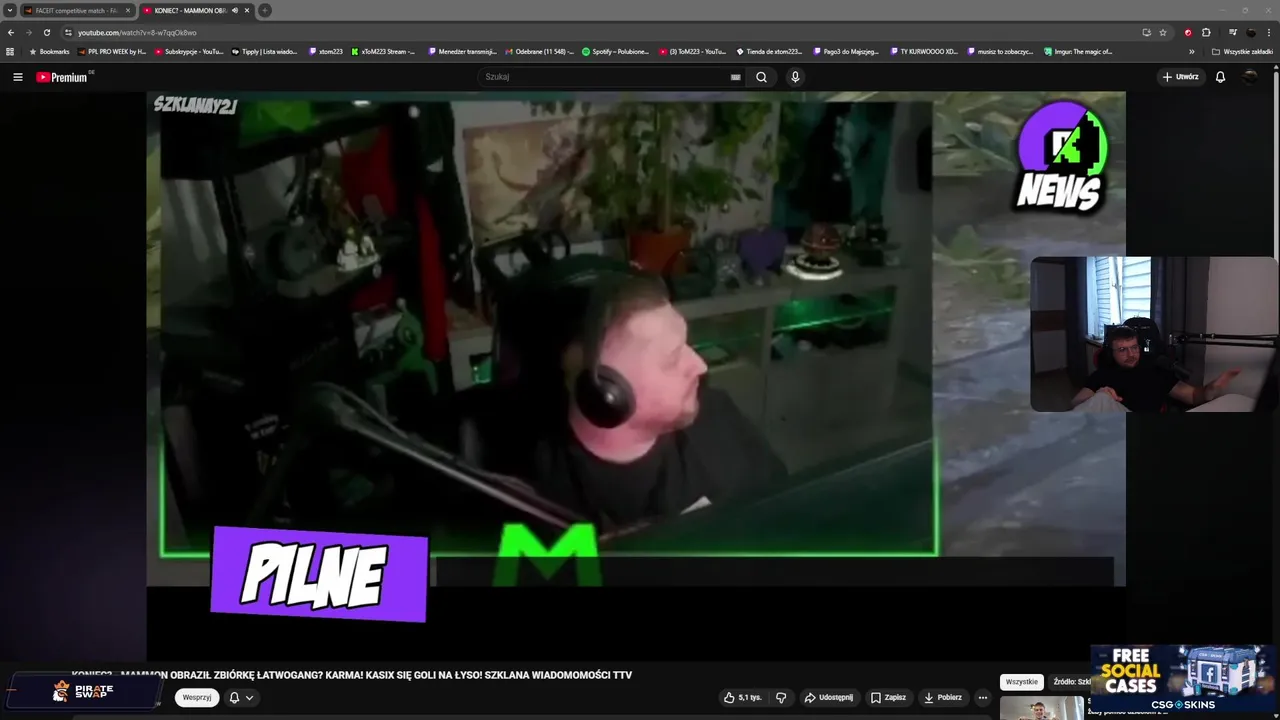Expand hidden bookmarks double chevron
Image resolution: width=1280 pixels, height=720 pixels.
1191,51
